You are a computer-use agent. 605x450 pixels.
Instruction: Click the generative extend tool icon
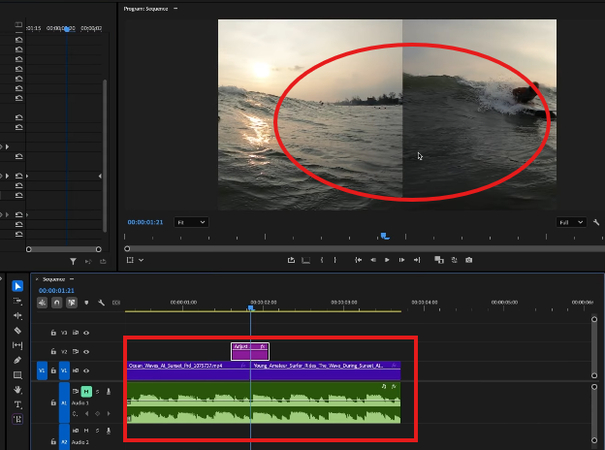[x=17, y=419]
